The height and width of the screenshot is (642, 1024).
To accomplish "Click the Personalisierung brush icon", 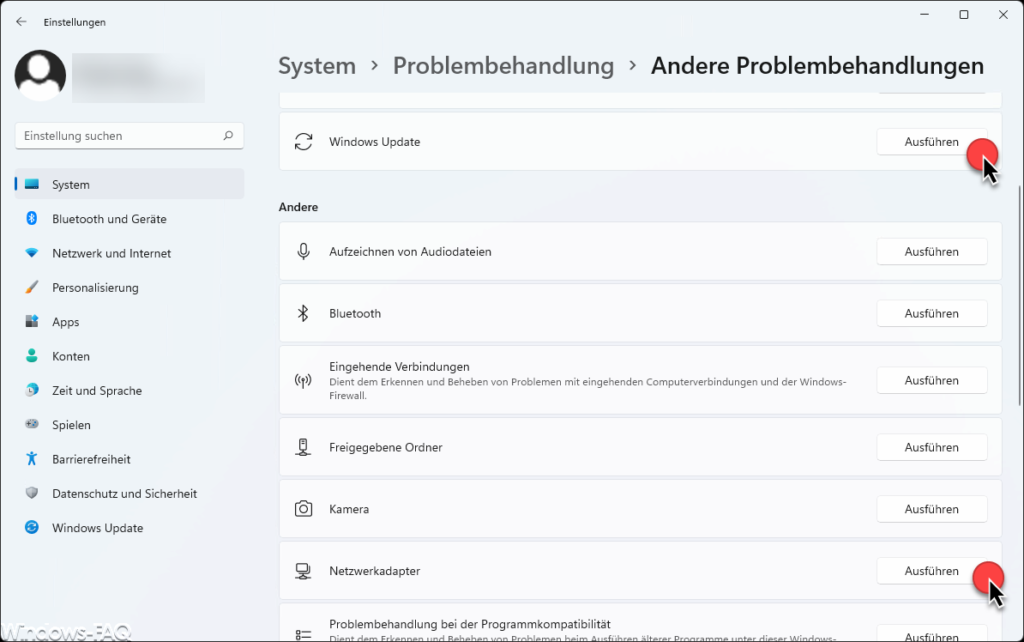I will tap(31, 287).
